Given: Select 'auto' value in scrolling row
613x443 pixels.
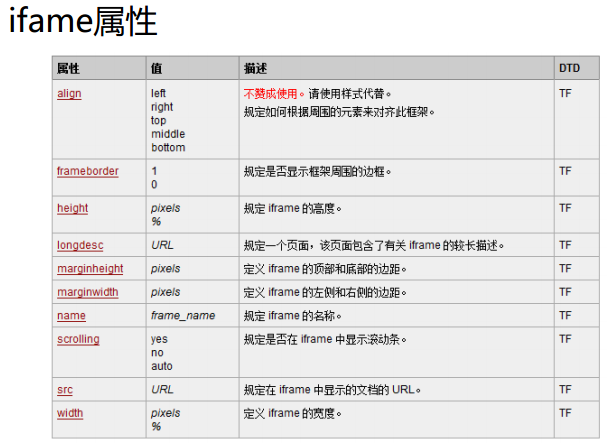Looking at the screenshot, I should 162,366.
